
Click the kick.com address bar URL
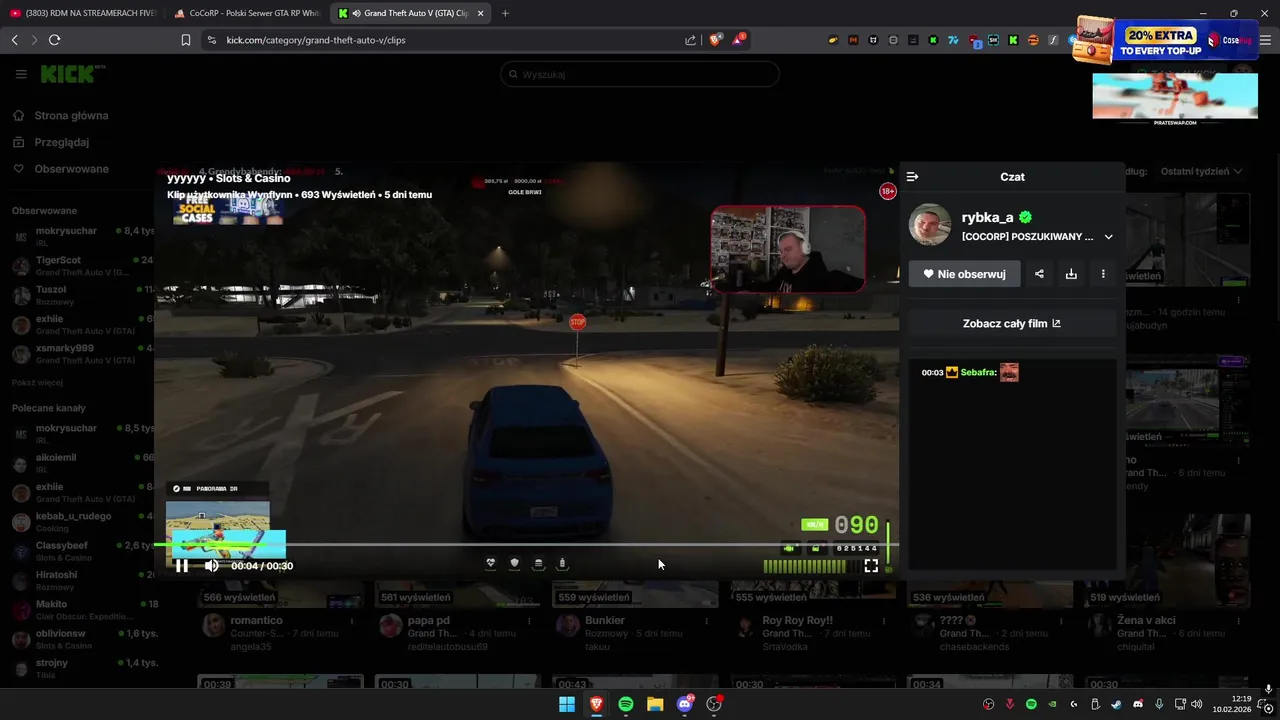316,40
